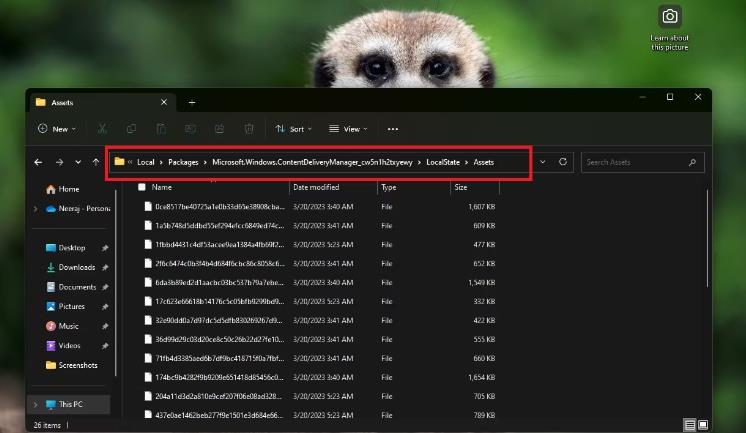Screen dimensions: 746x433
Task: Click the Share icon in toolbar
Action: pyautogui.click(x=219, y=129)
